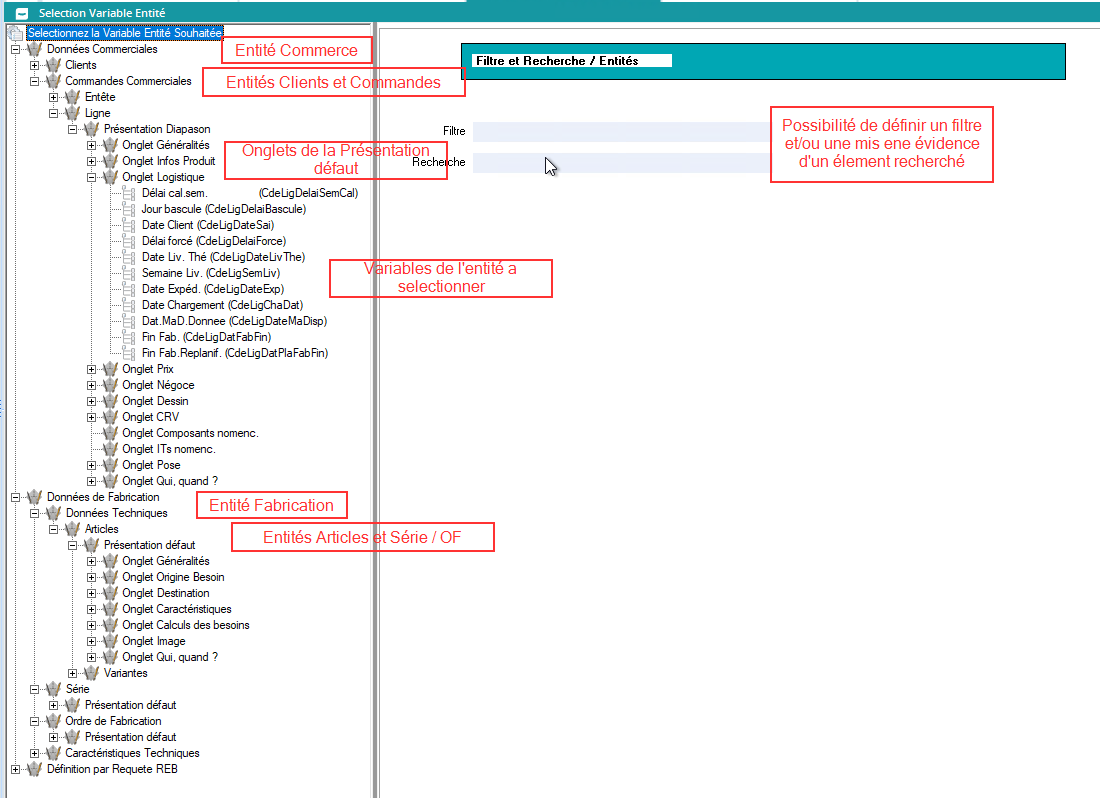Image resolution: width=1100 pixels, height=798 pixels.
Task: Click the Clients entity icon
Action: tap(53, 65)
